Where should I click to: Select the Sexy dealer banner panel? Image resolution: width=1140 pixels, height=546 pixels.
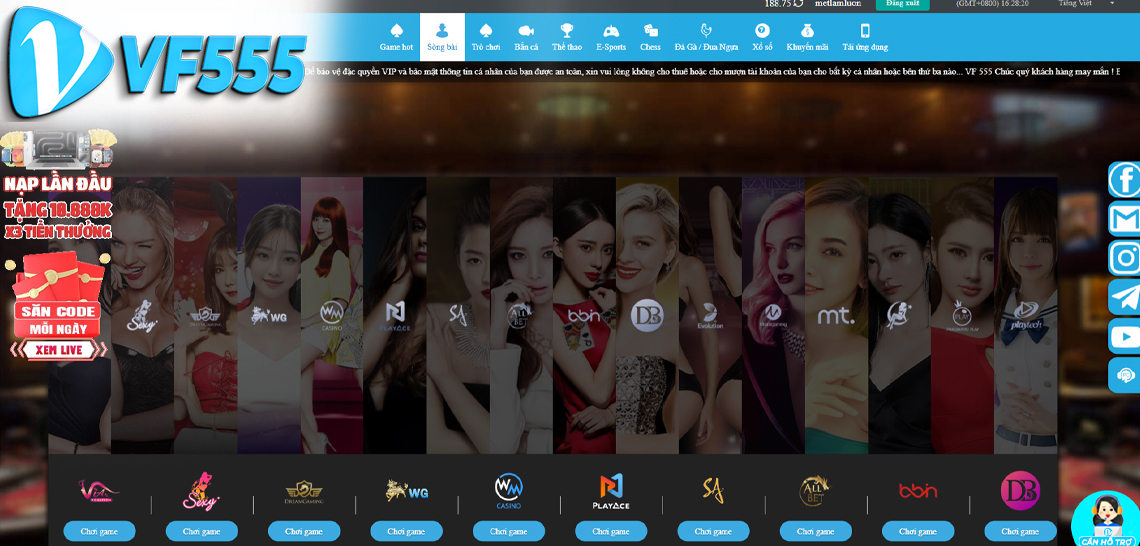point(142,316)
